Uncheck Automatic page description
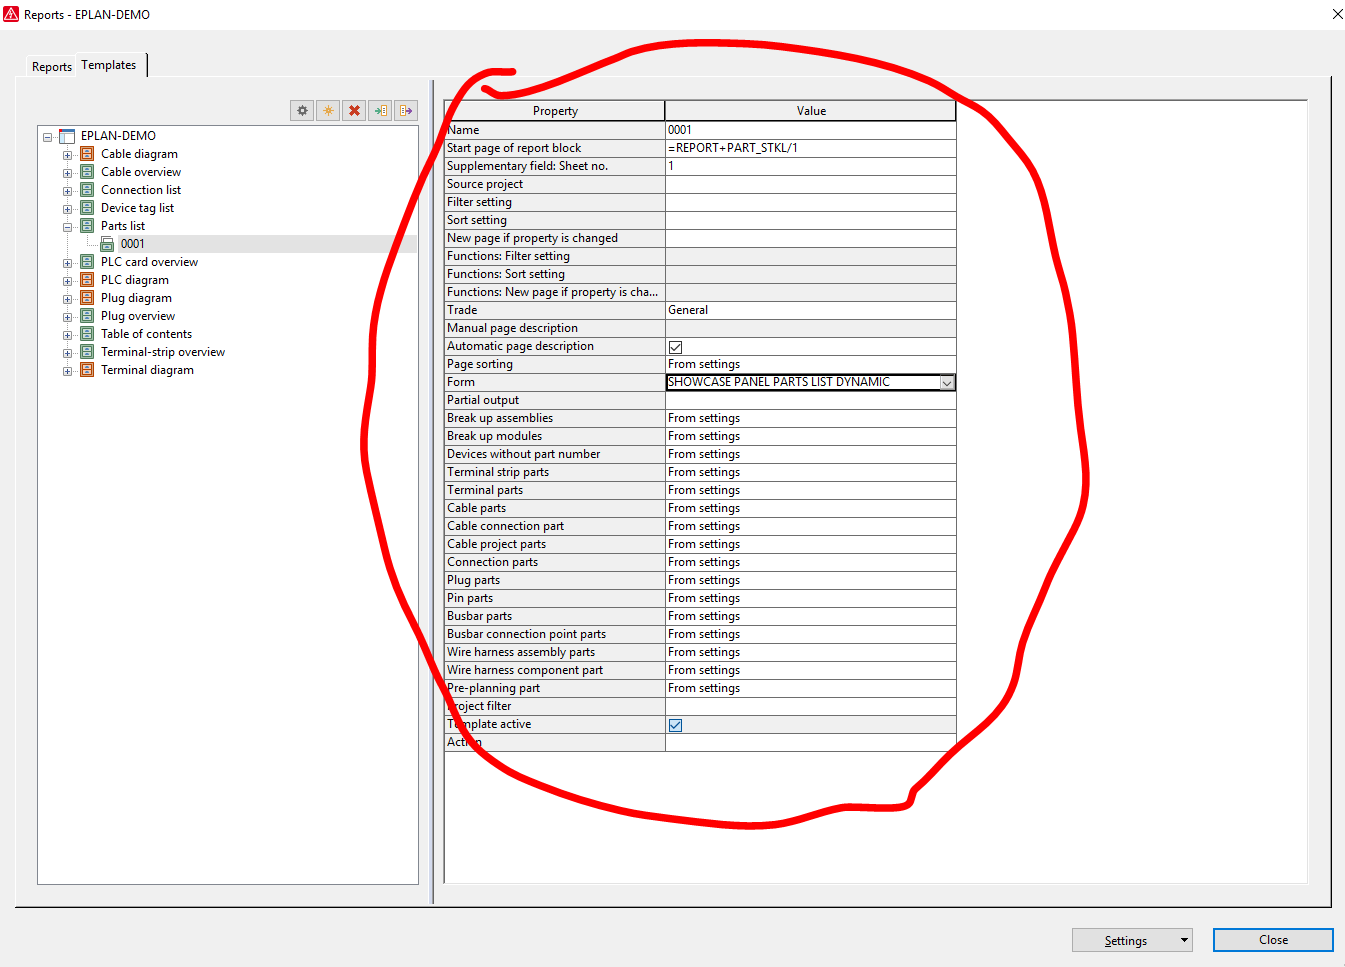 pos(675,346)
